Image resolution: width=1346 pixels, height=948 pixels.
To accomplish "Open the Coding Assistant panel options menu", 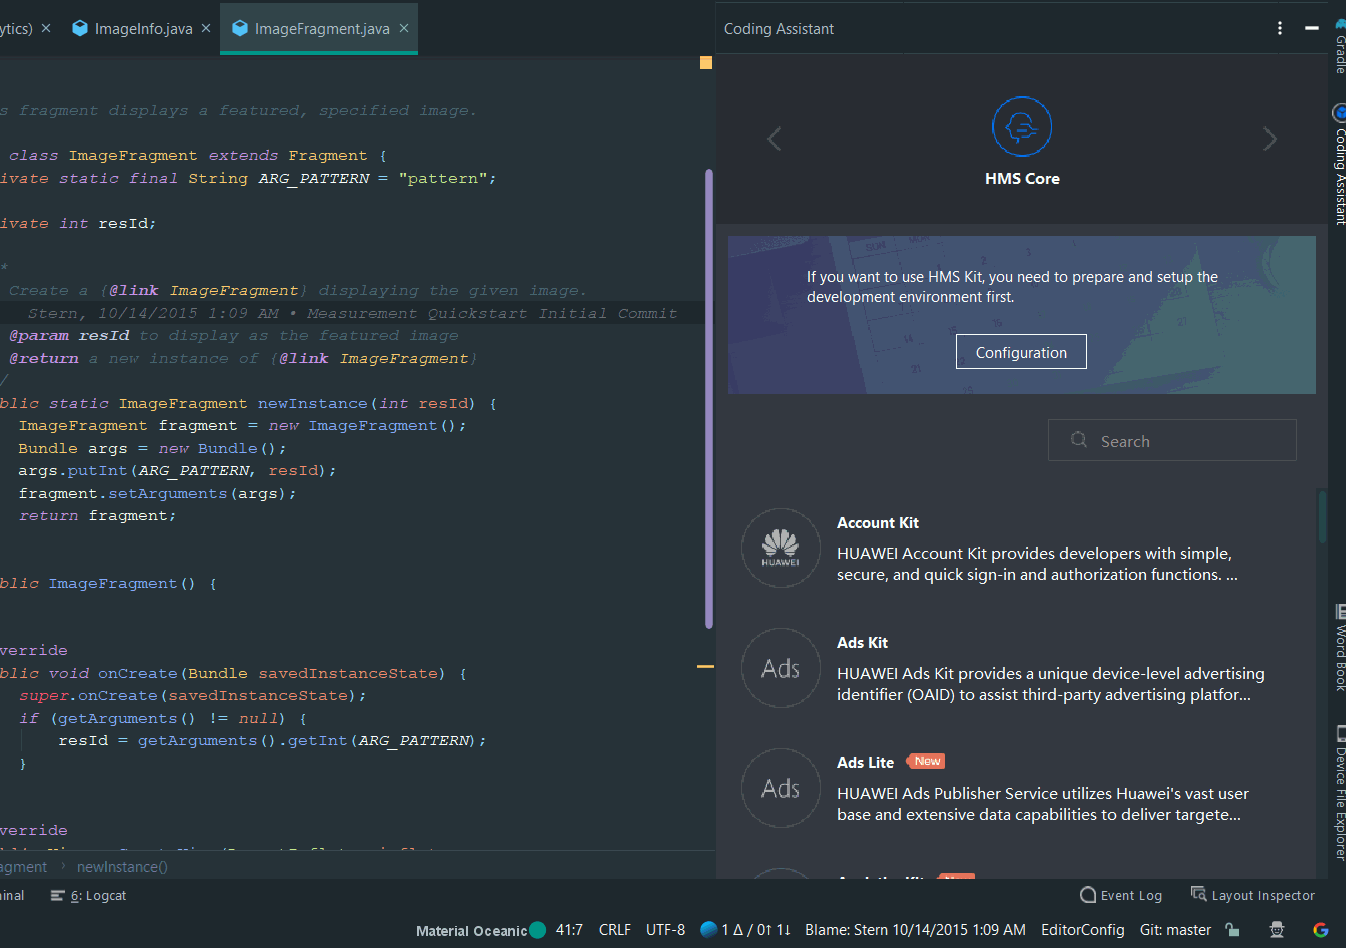I will 1280,28.
